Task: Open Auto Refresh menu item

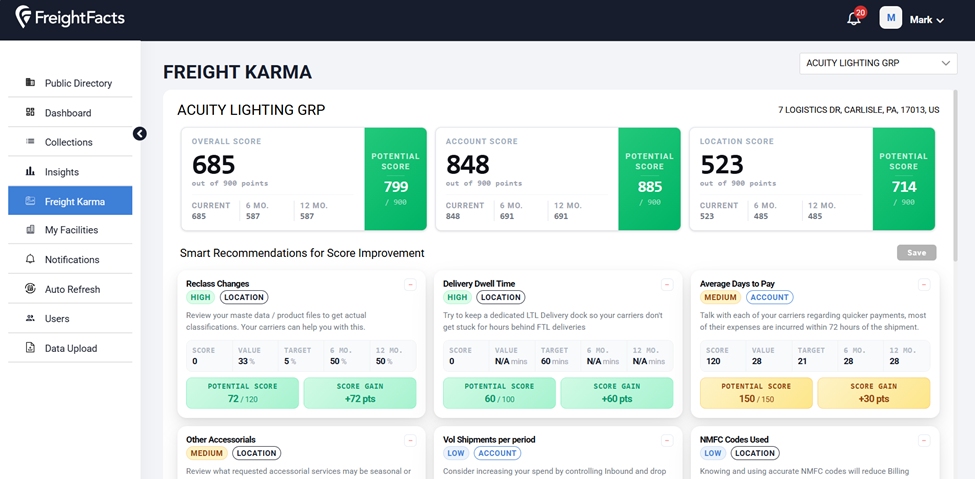Action: tap(70, 289)
